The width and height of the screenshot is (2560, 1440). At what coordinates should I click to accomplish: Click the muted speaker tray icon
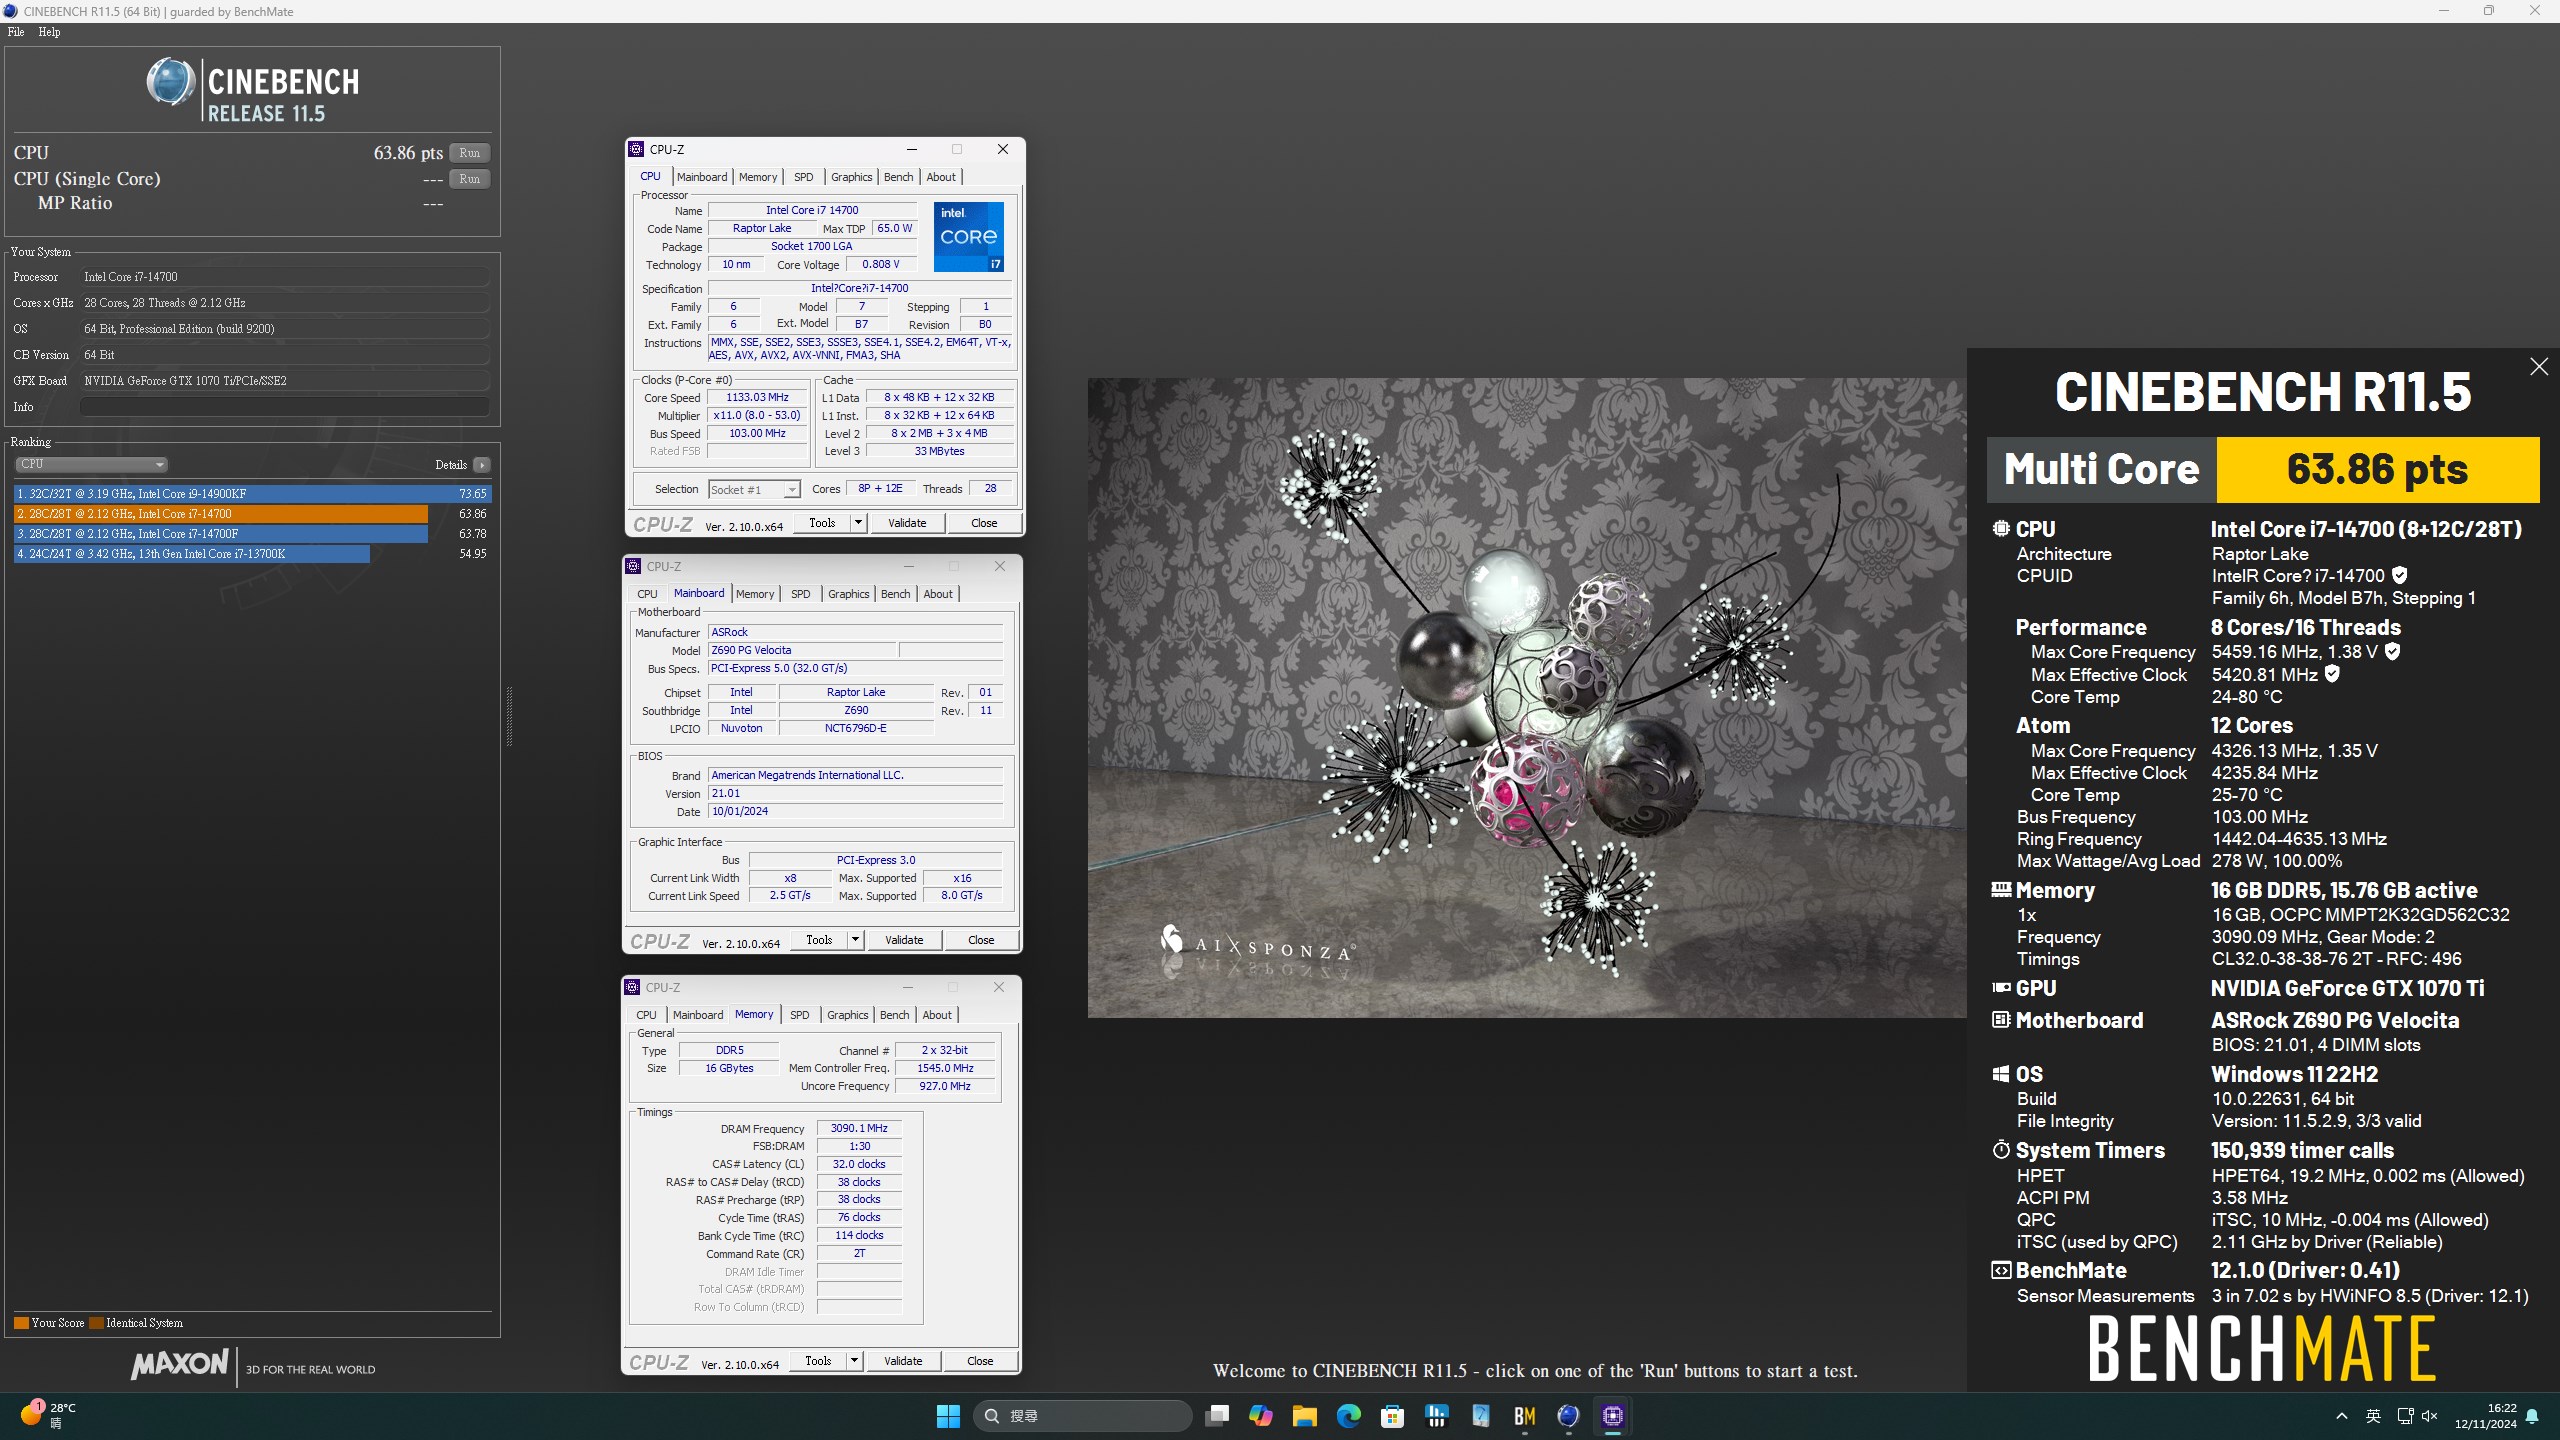tap(2430, 1416)
